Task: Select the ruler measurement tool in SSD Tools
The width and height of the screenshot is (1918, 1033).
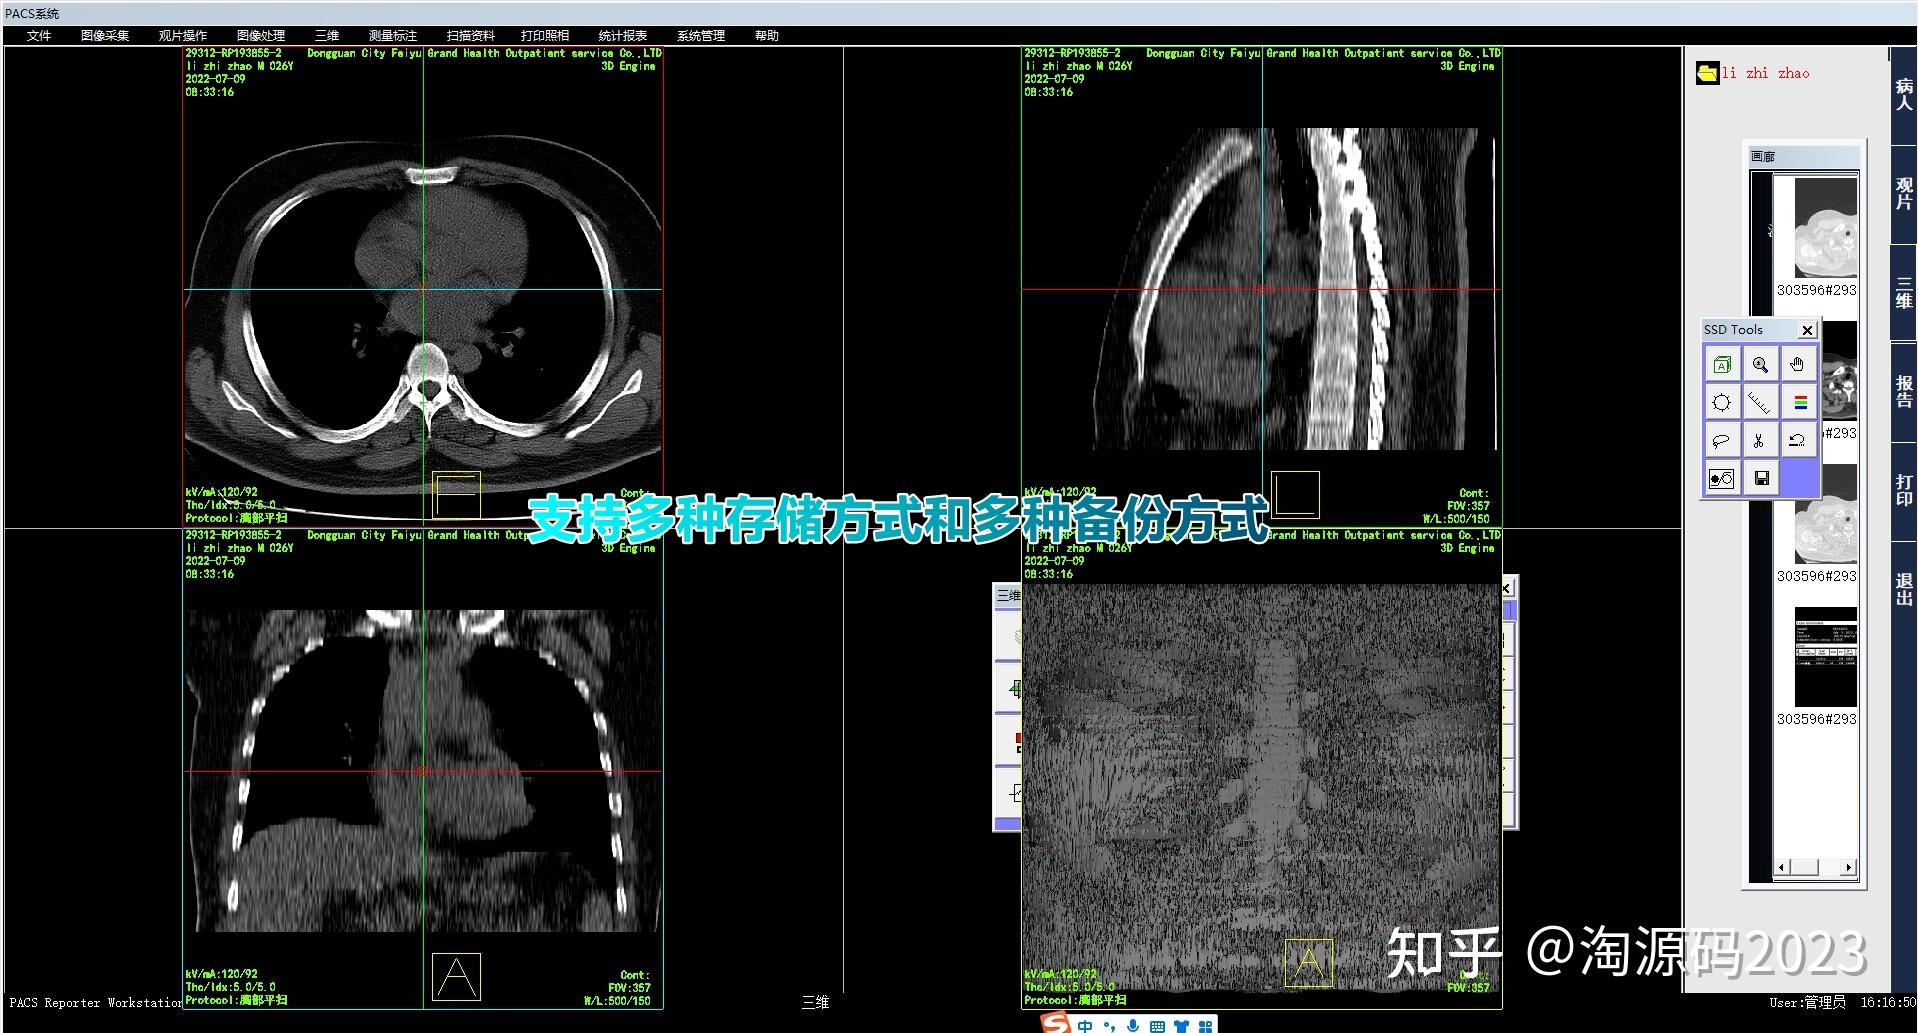Action: [x=1760, y=402]
